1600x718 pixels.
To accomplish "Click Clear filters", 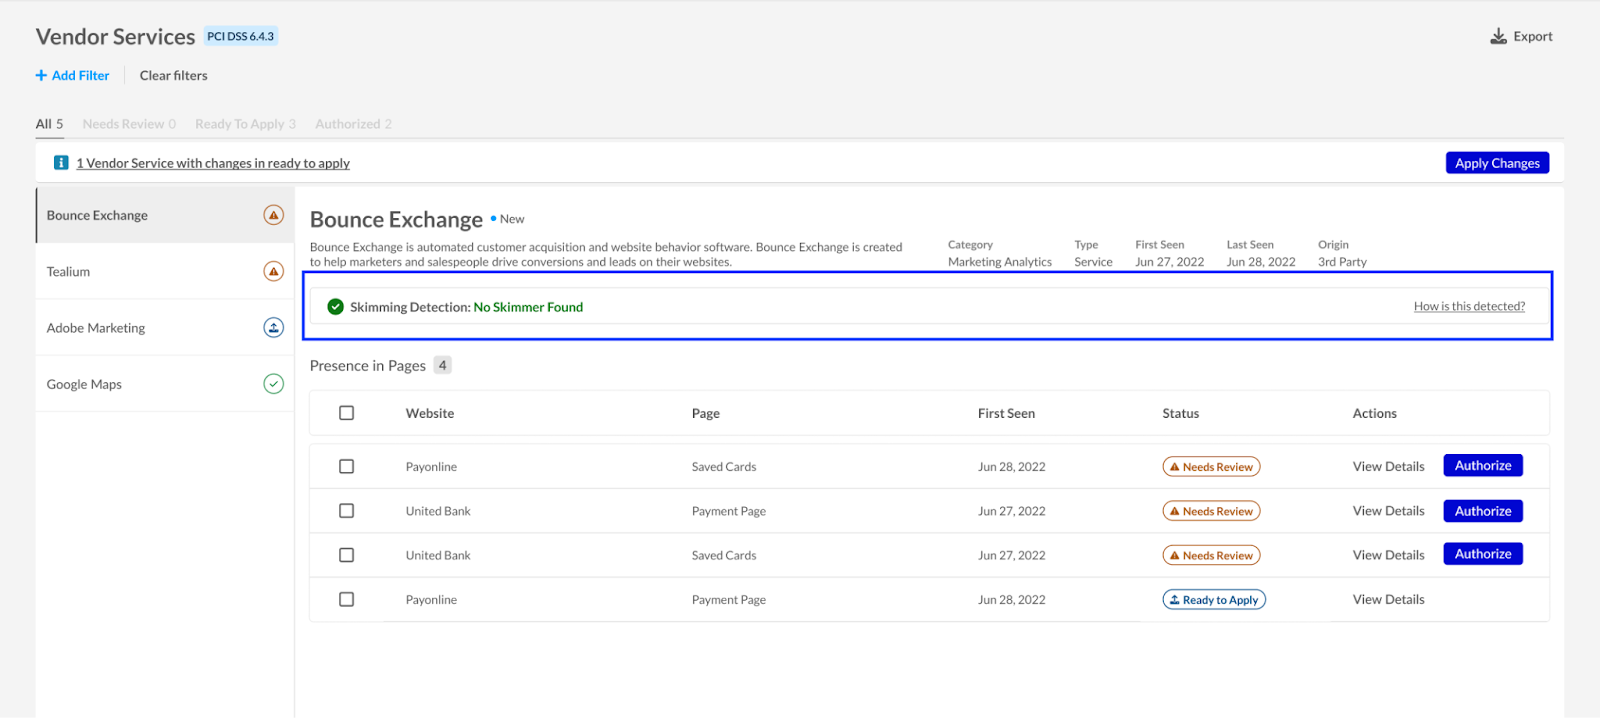I will coord(174,76).
